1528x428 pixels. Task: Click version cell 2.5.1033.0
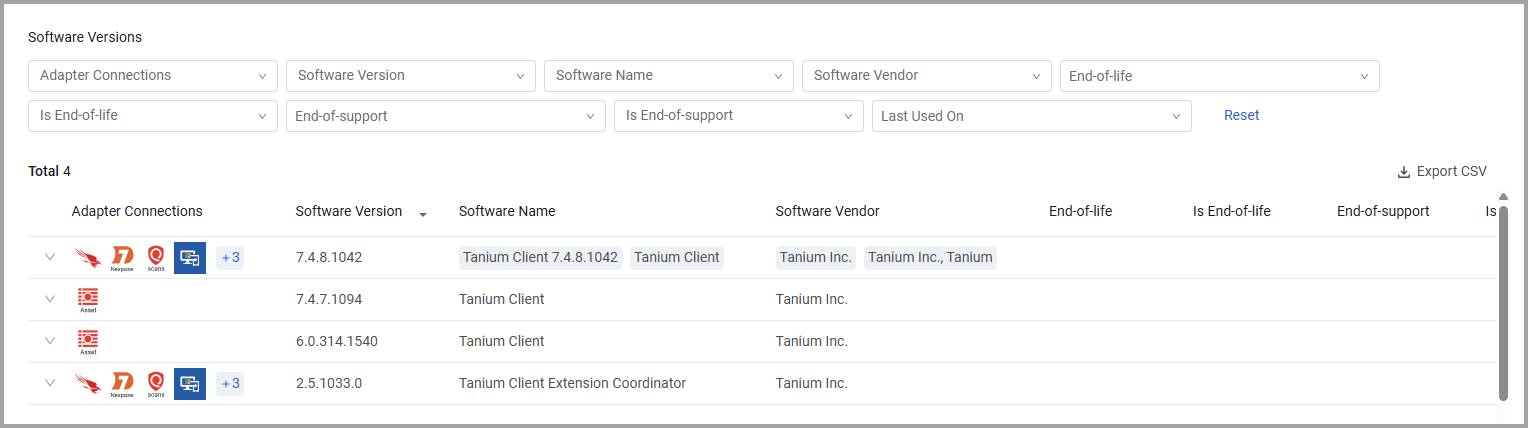coord(329,383)
